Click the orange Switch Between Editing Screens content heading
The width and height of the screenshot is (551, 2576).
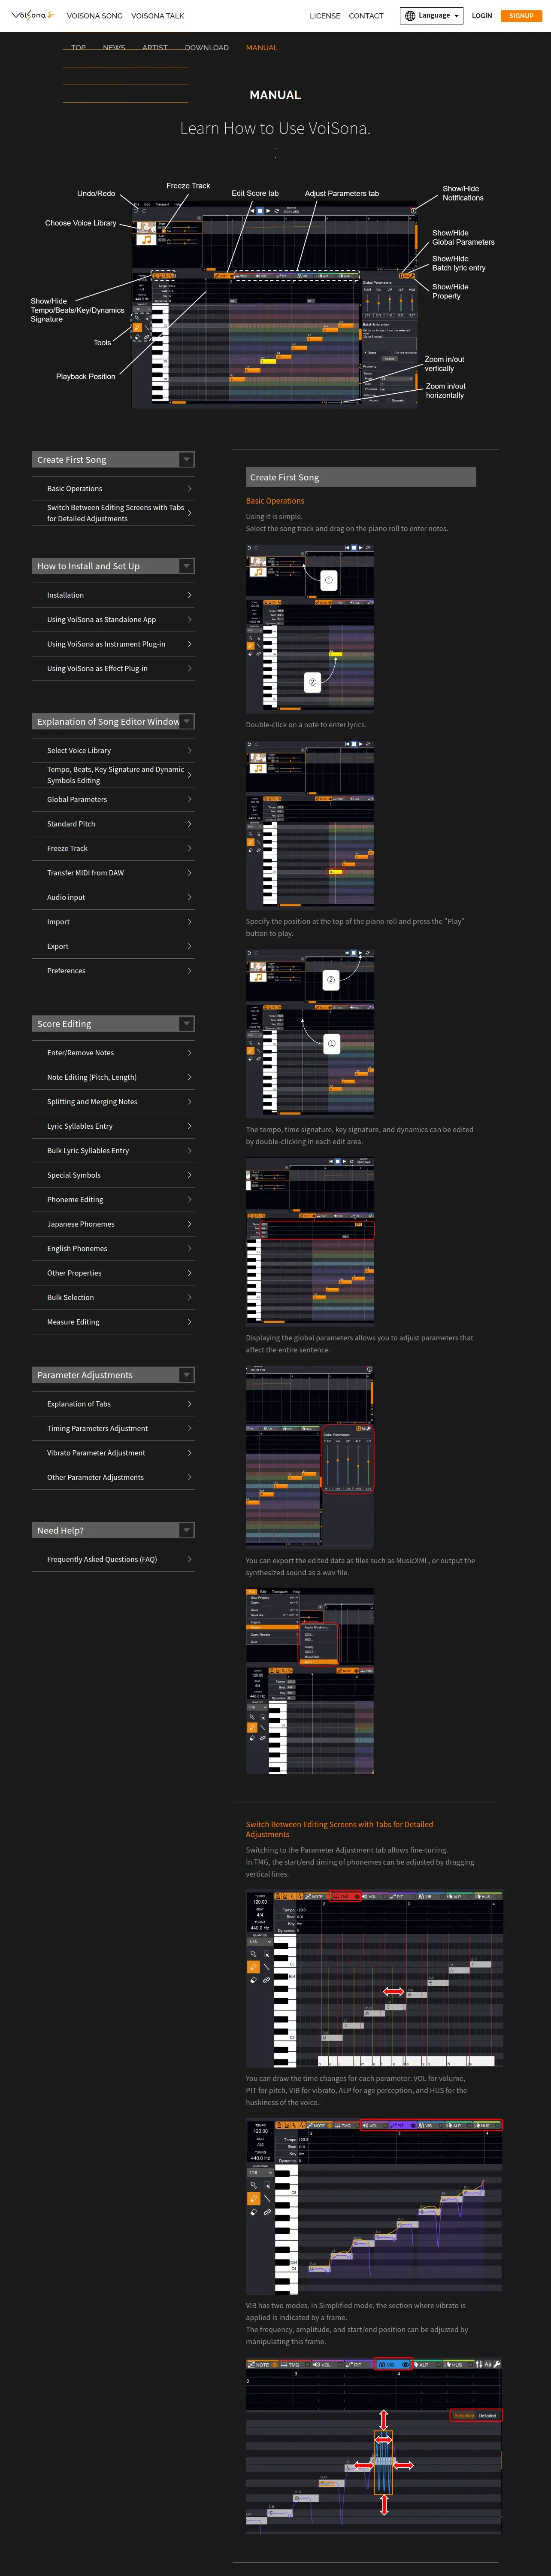point(339,1829)
